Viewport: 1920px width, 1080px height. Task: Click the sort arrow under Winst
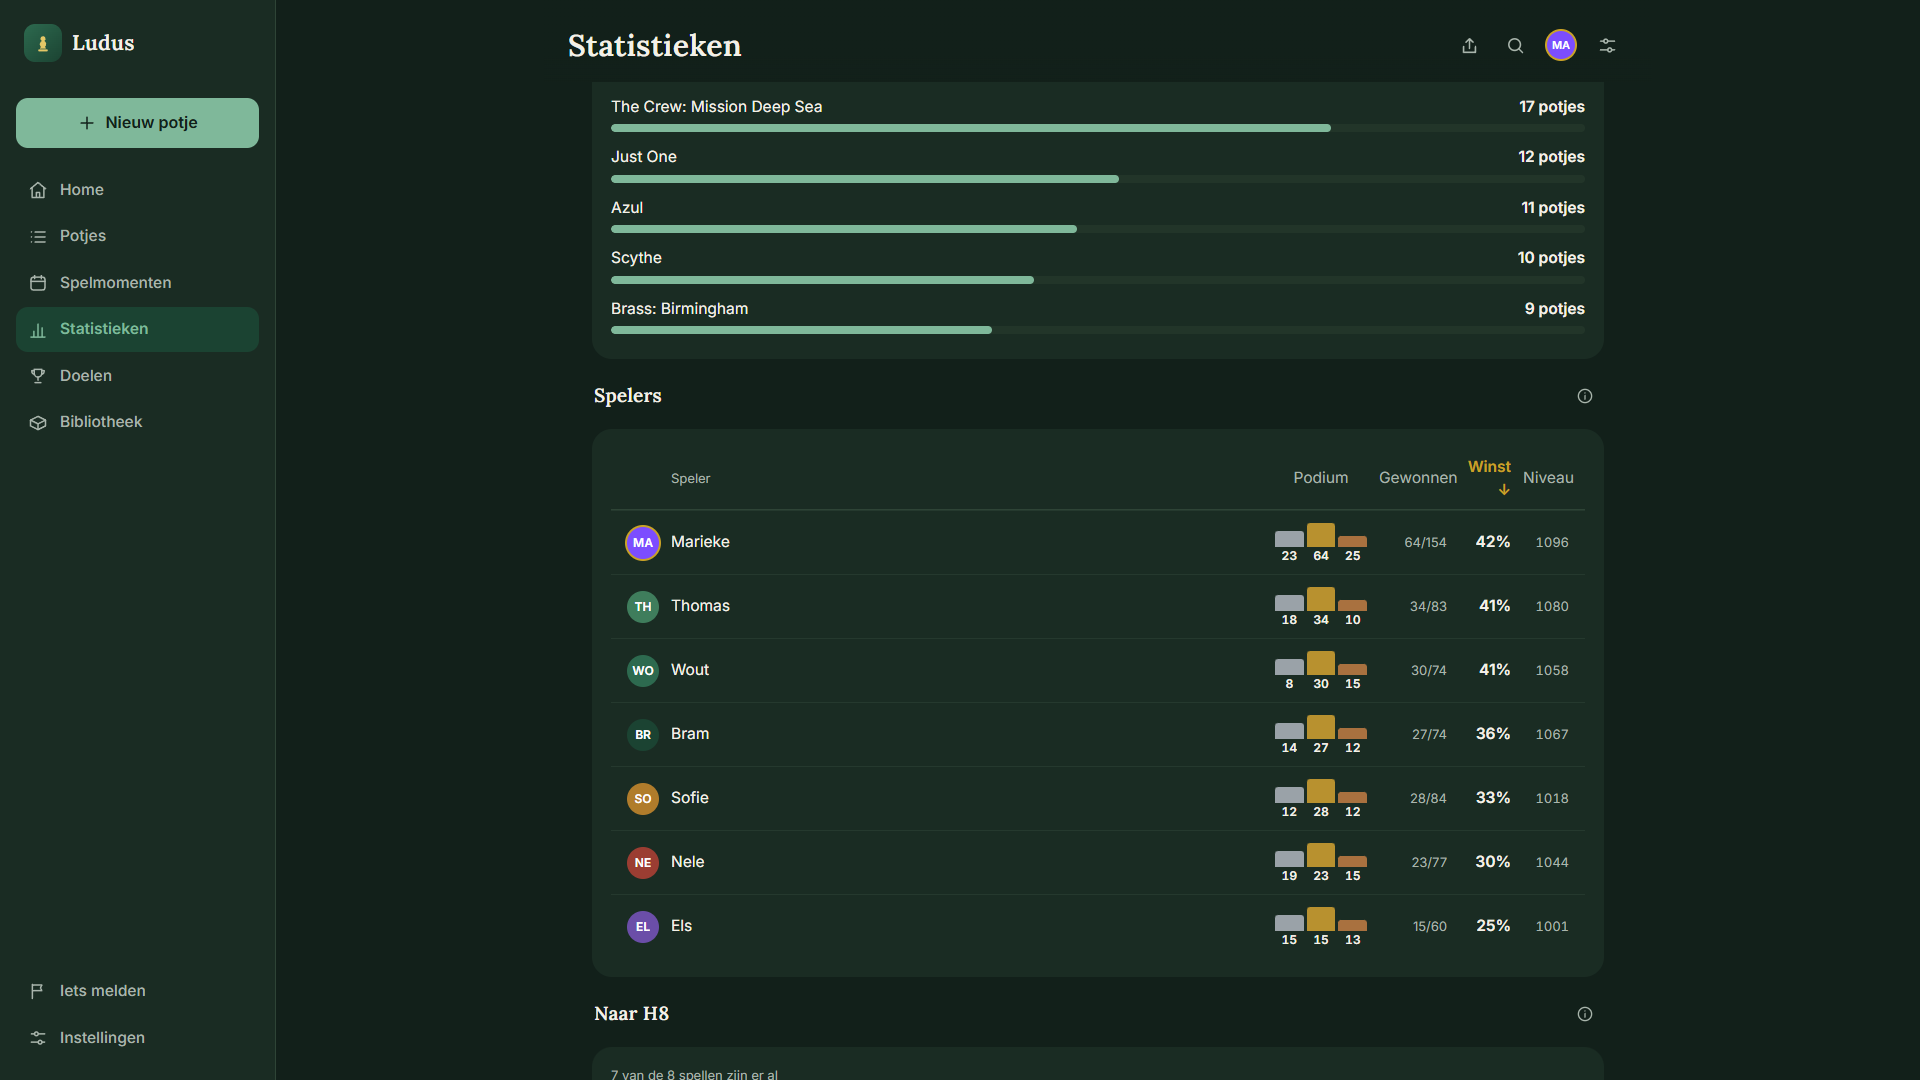1504,490
